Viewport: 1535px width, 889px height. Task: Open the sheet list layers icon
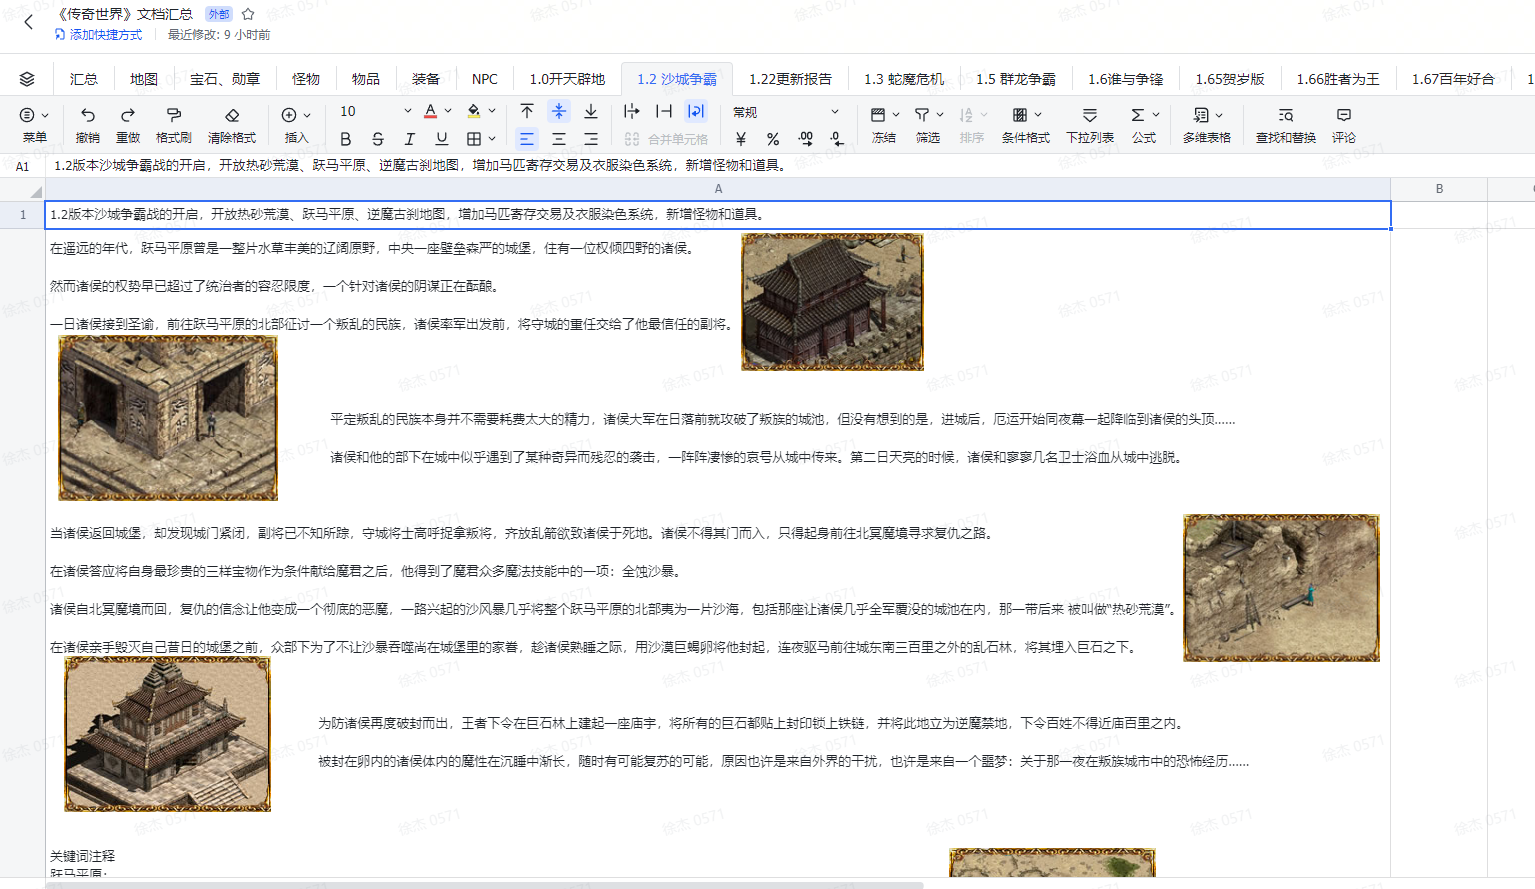point(27,79)
